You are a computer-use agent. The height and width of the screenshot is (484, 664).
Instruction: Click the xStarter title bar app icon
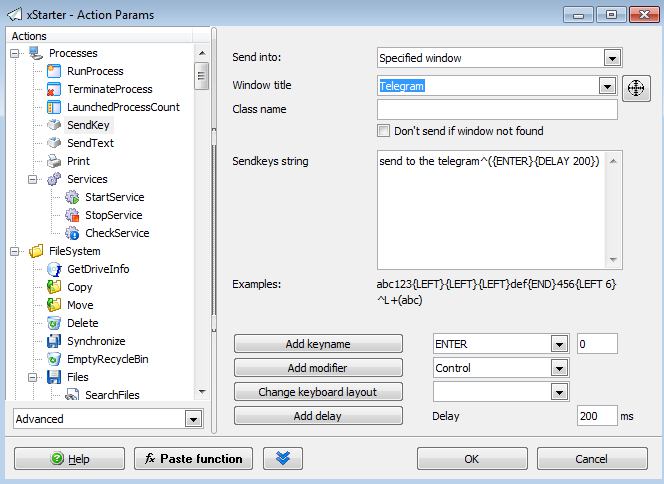click(x=15, y=14)
